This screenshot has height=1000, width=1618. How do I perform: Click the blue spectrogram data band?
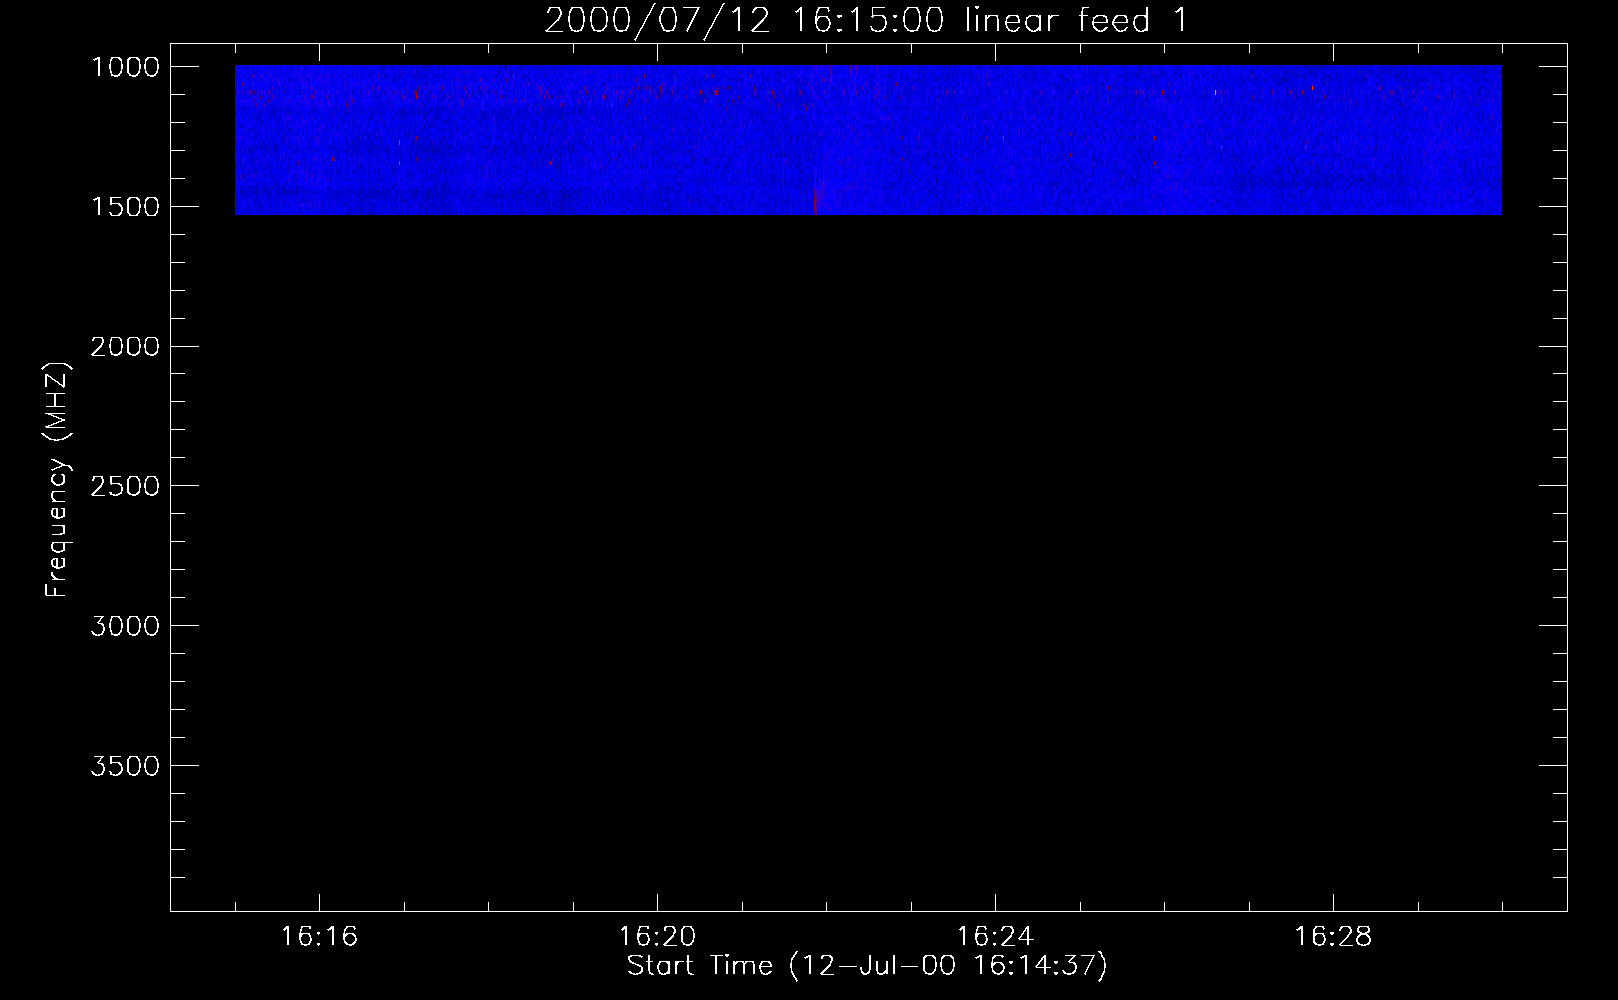pos(868,140)
